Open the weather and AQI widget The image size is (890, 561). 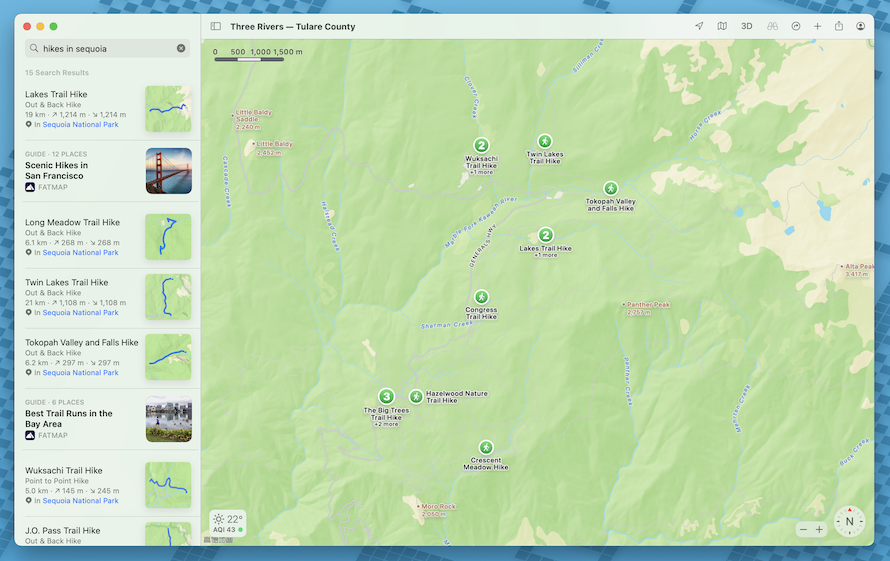pos(228,523)
